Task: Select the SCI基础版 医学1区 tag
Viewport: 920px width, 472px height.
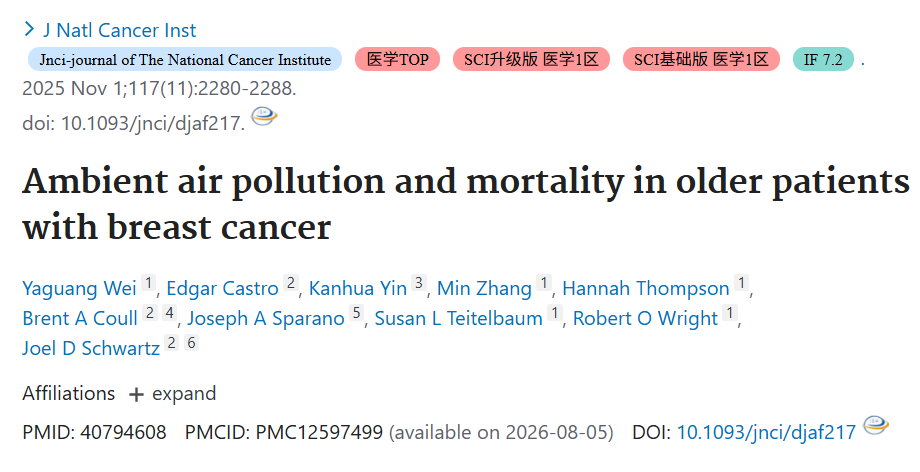Action: pos(701,59)
